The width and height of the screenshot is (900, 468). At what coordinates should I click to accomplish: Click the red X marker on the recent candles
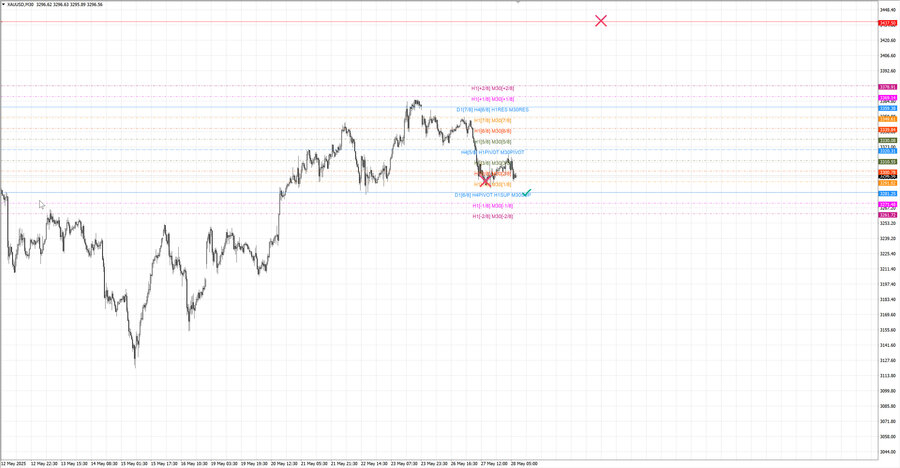(x=486, y=181)
